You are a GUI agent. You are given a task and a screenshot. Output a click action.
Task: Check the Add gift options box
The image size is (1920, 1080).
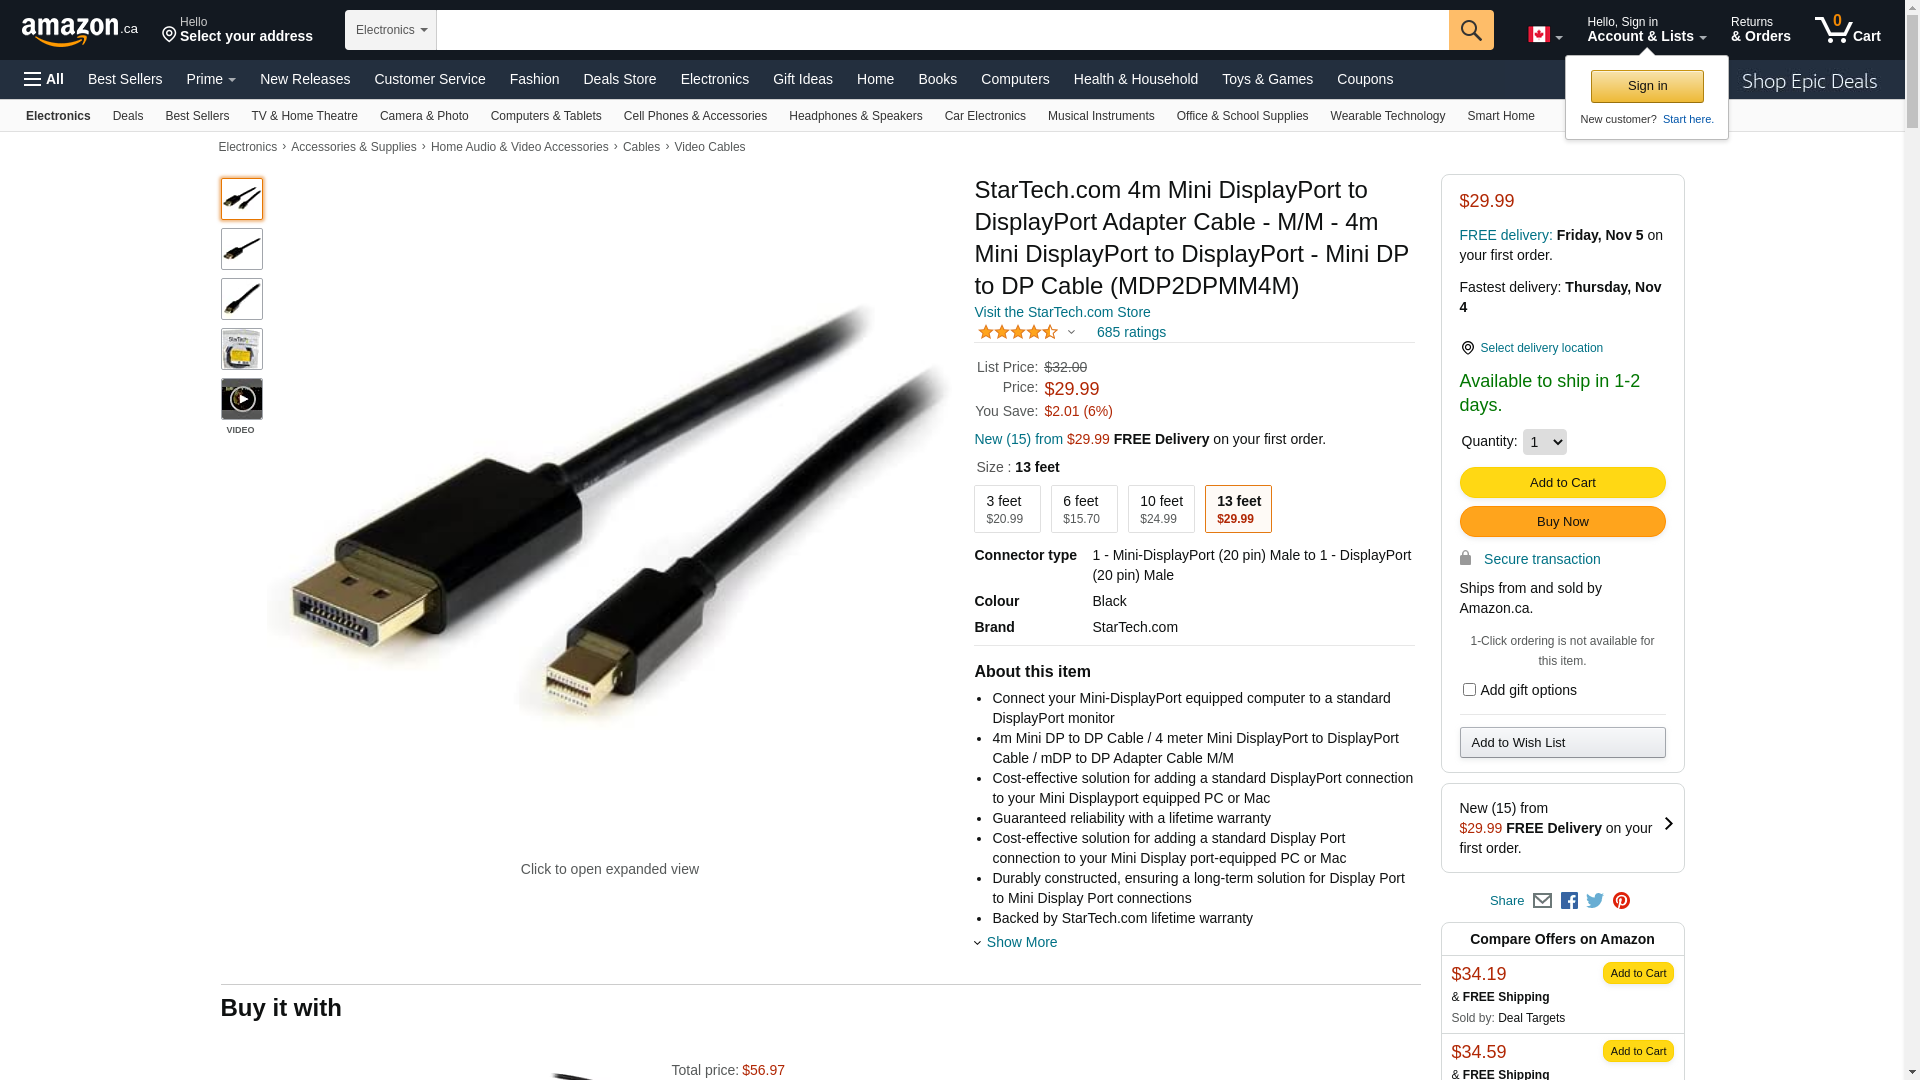click(x=1468, y=690)
